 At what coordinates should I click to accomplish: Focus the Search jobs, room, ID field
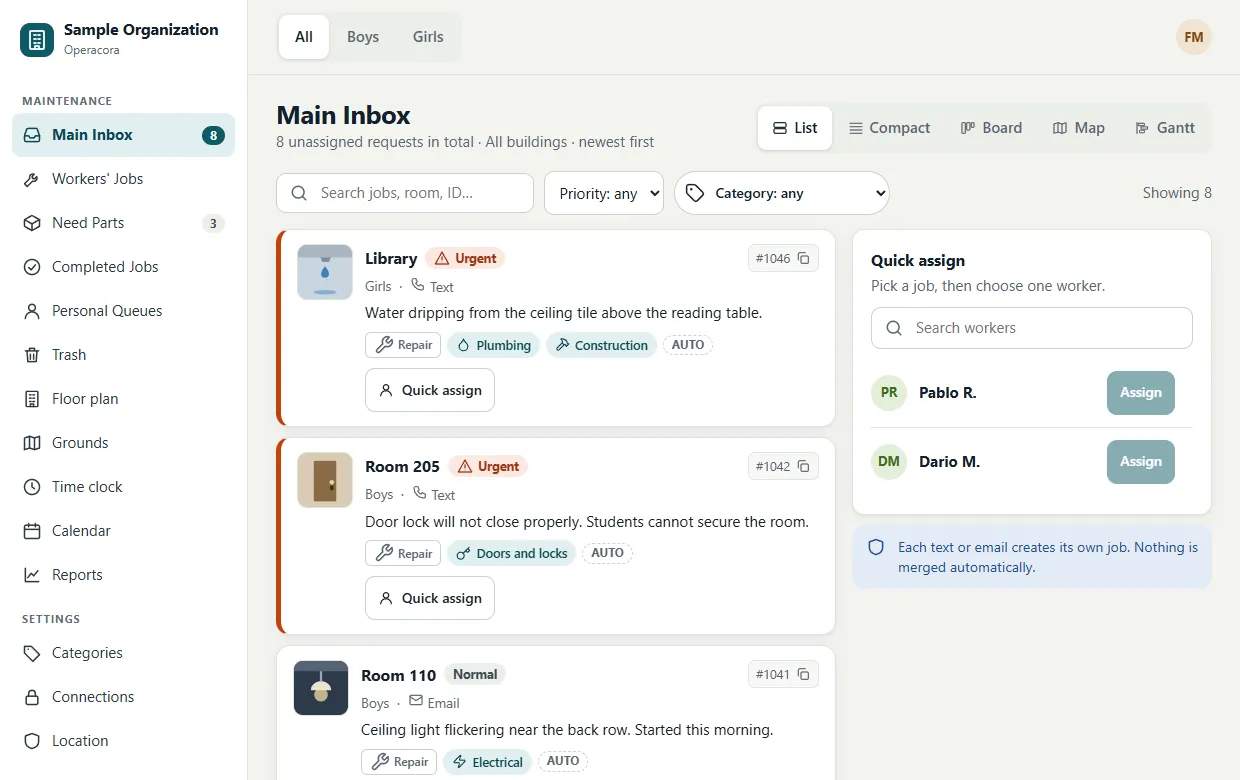(x=405, y=193)
